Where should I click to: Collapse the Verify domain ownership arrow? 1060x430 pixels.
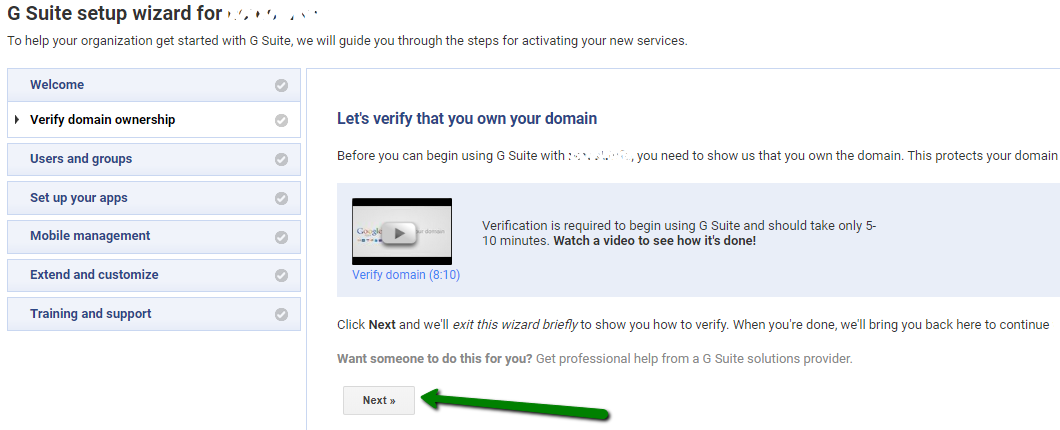[17, 120]
